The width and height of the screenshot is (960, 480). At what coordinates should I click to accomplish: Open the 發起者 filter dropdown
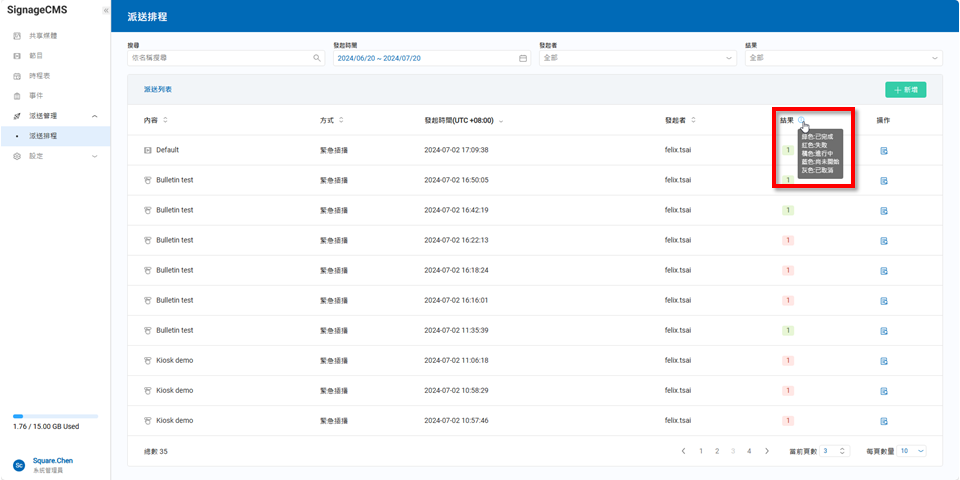637,58
